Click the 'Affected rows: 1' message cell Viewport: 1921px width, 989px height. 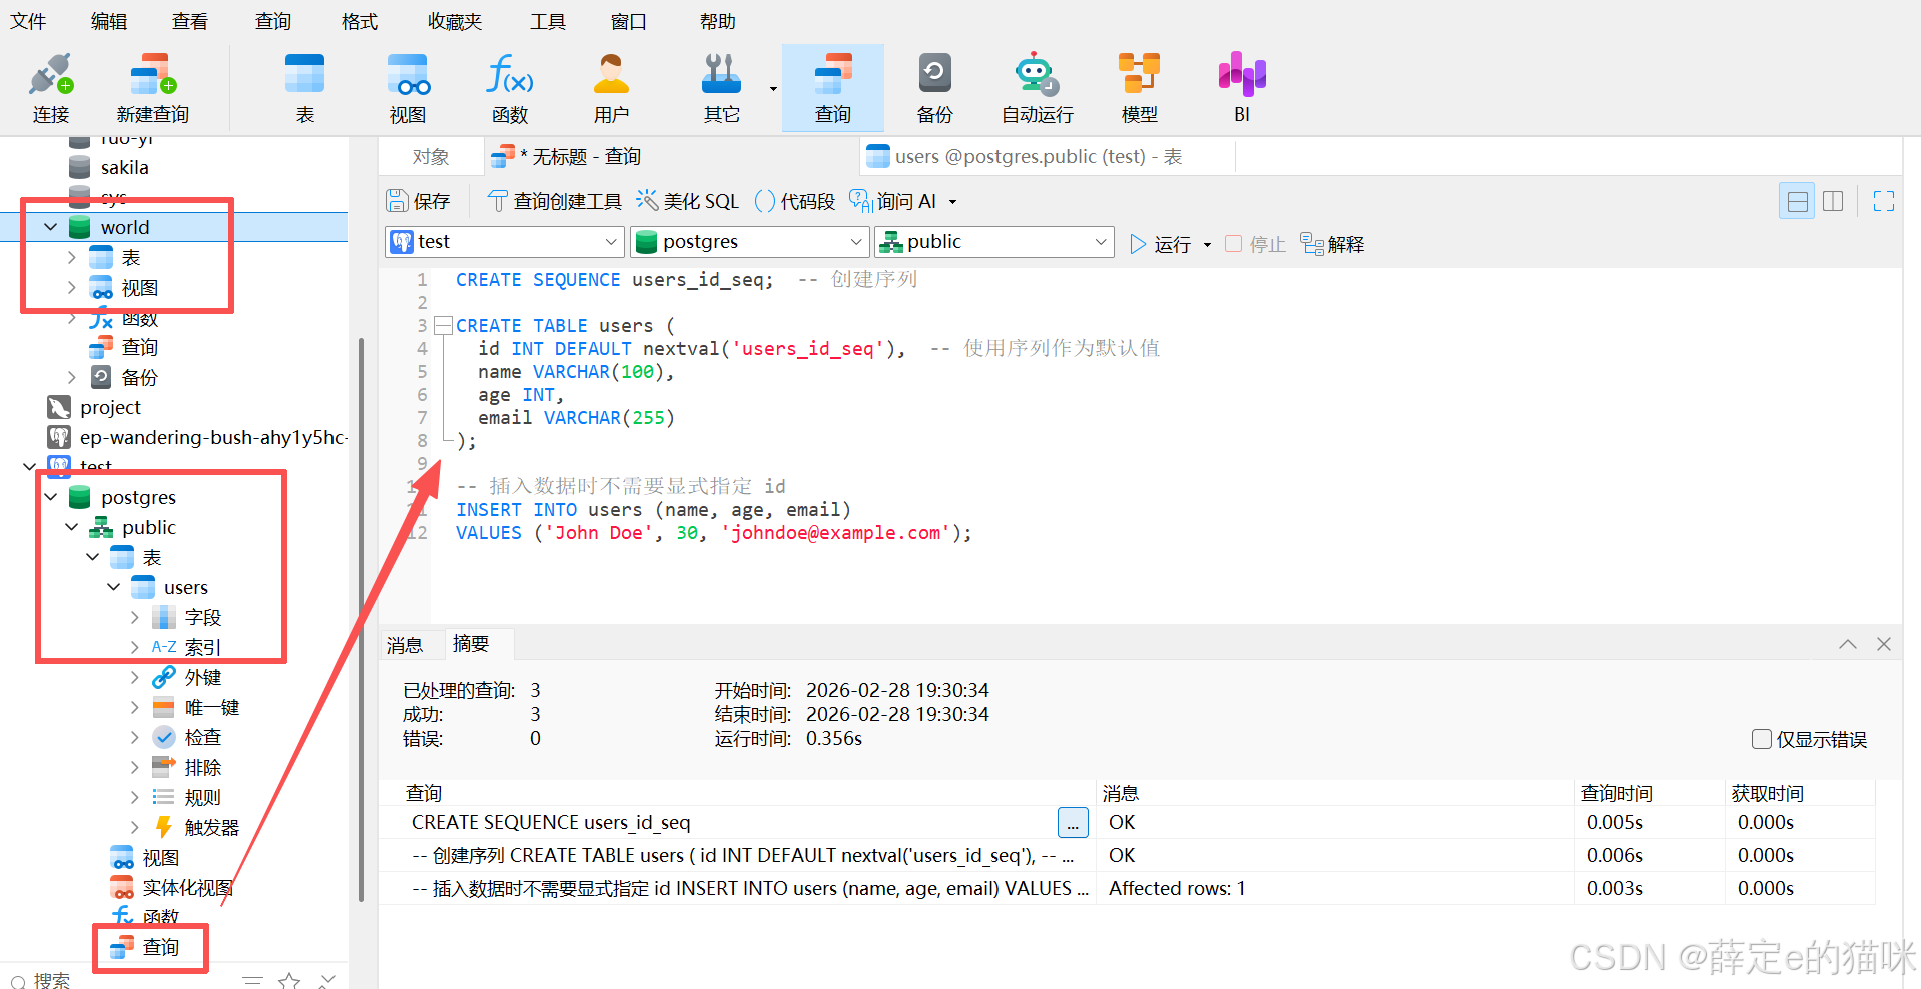pyautogui.click(x=1335, y=888)
